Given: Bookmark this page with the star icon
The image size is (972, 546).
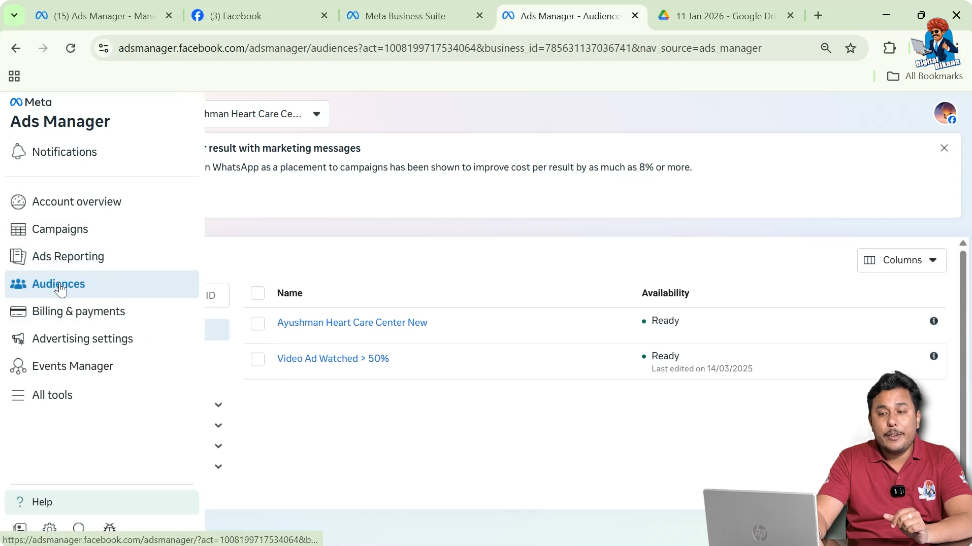Looking at the screenshot, I should point(850,48).
